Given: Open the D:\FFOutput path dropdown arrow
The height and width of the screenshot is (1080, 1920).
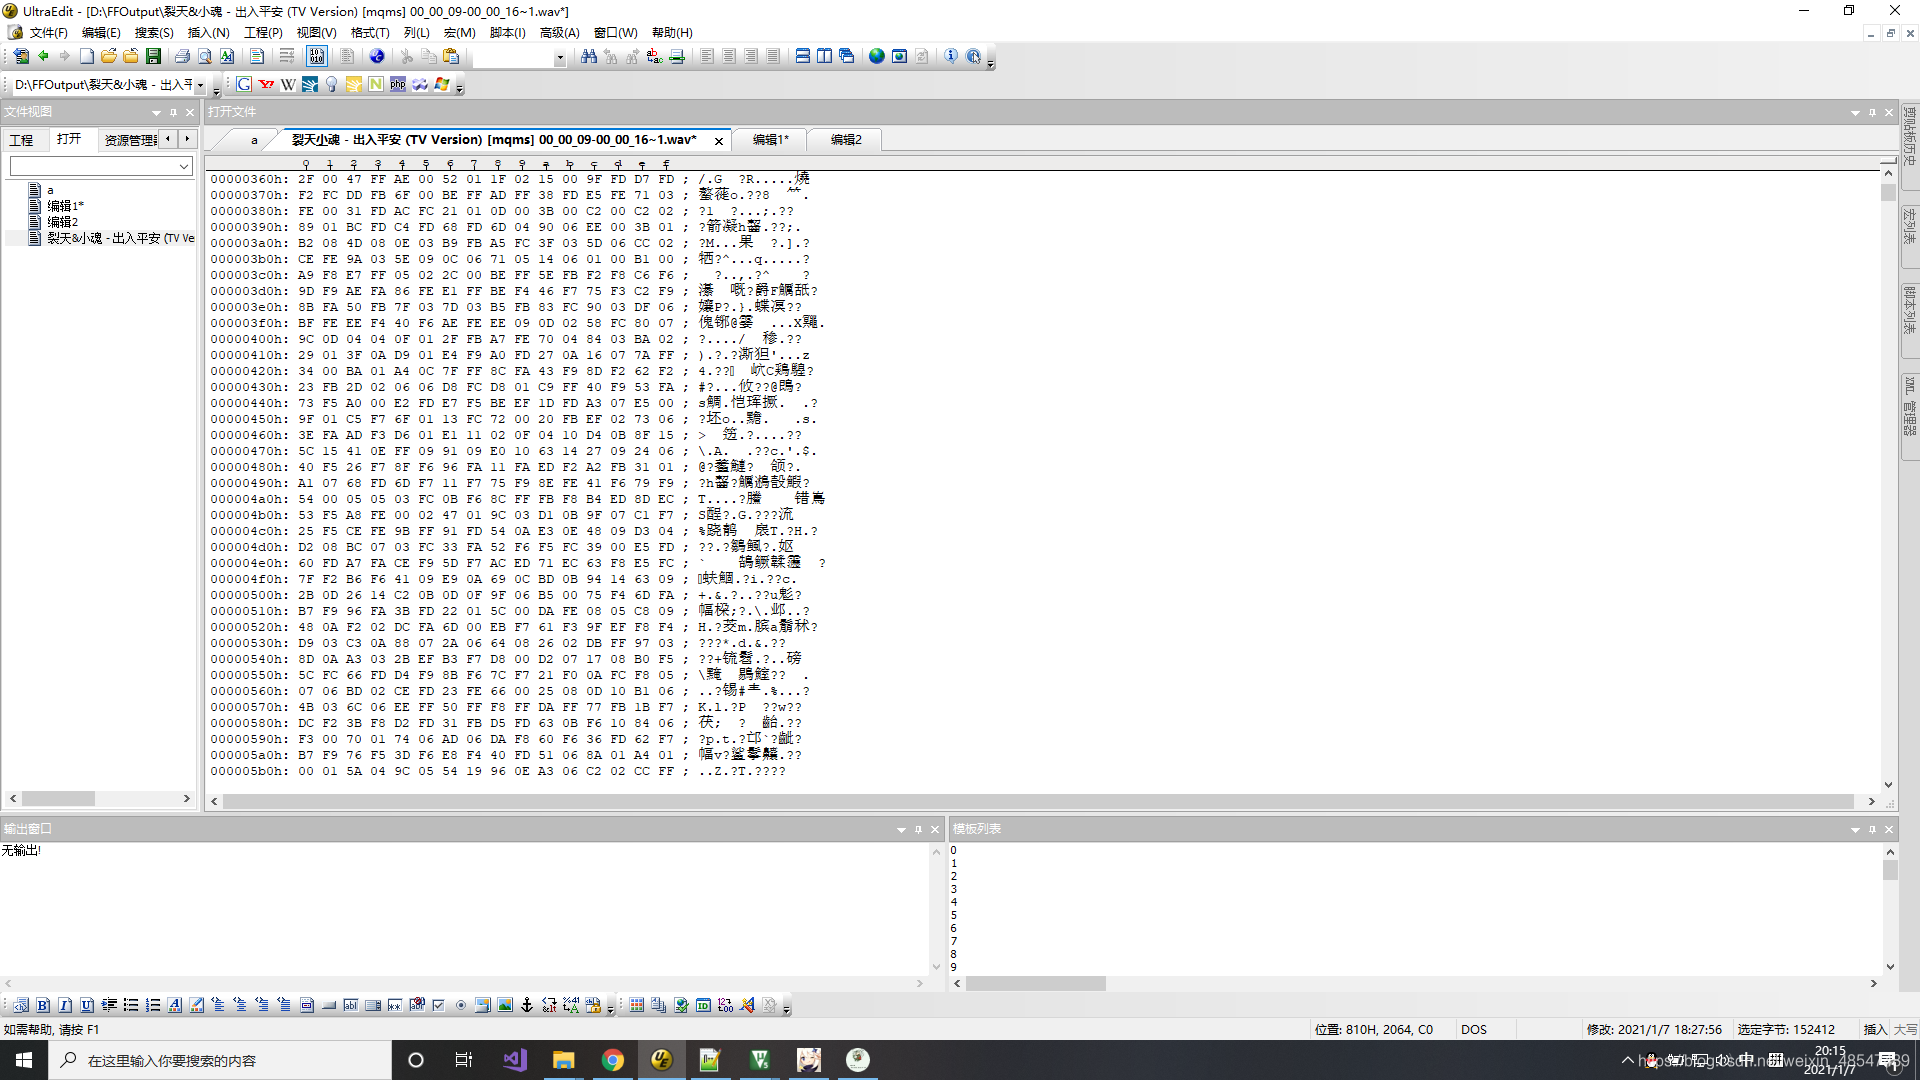Looking at the screenshot, I should click(x=200, y=86).
